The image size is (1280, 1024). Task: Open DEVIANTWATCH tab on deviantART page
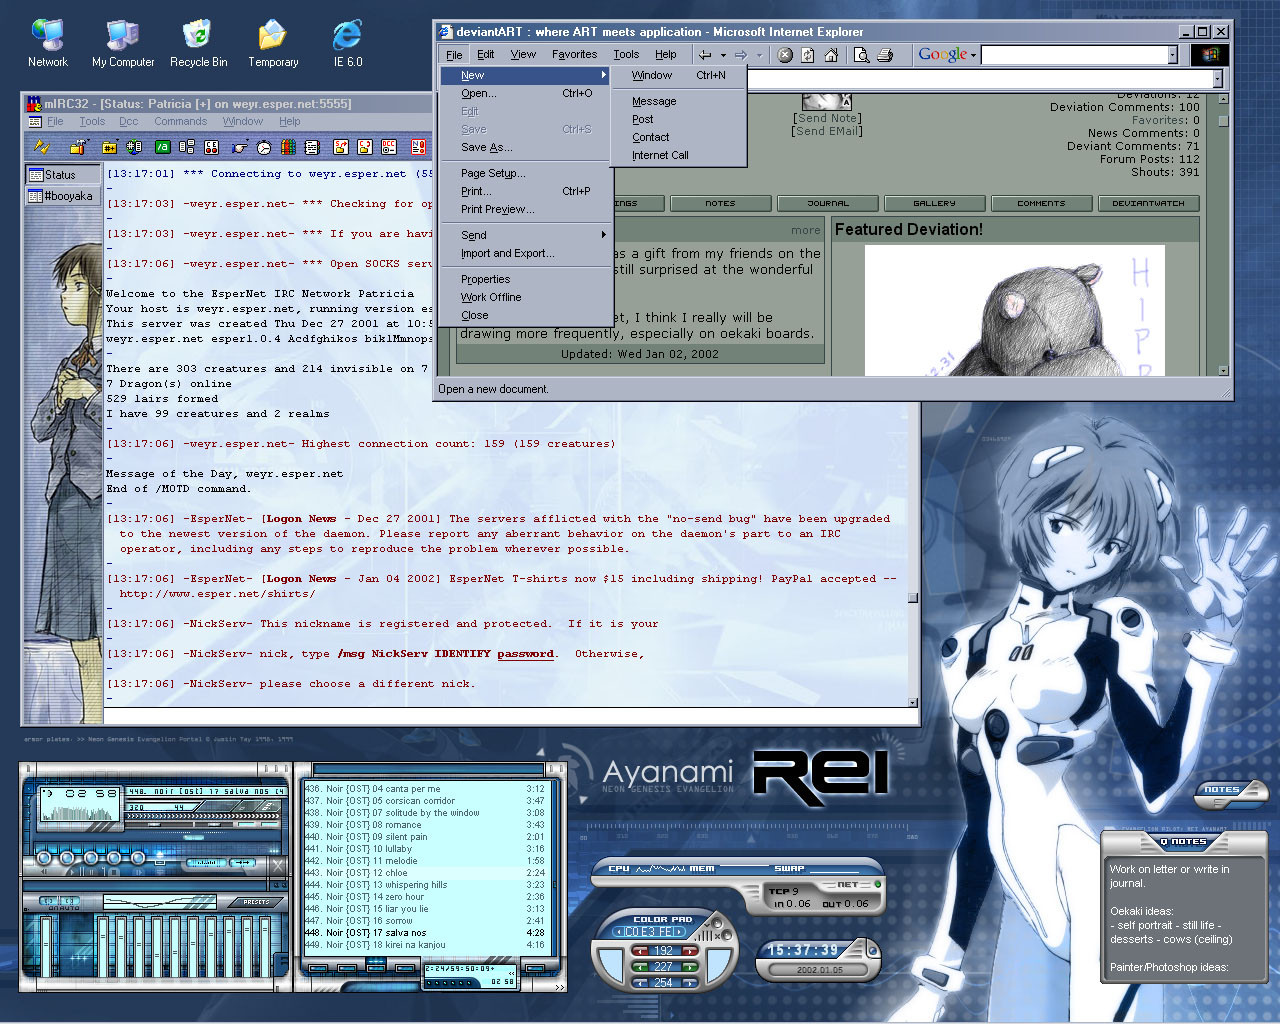1147,203
